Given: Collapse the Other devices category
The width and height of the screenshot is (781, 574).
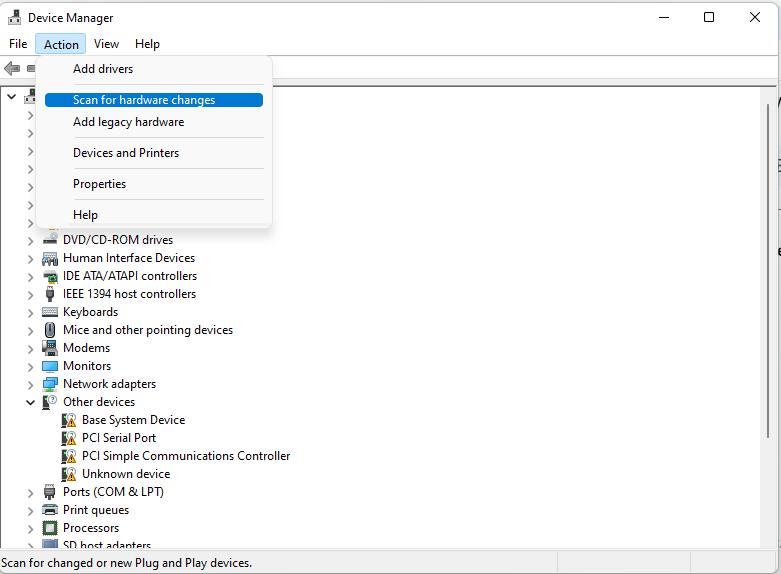Looking at the screenshot, I should click(x=30, y=402).
